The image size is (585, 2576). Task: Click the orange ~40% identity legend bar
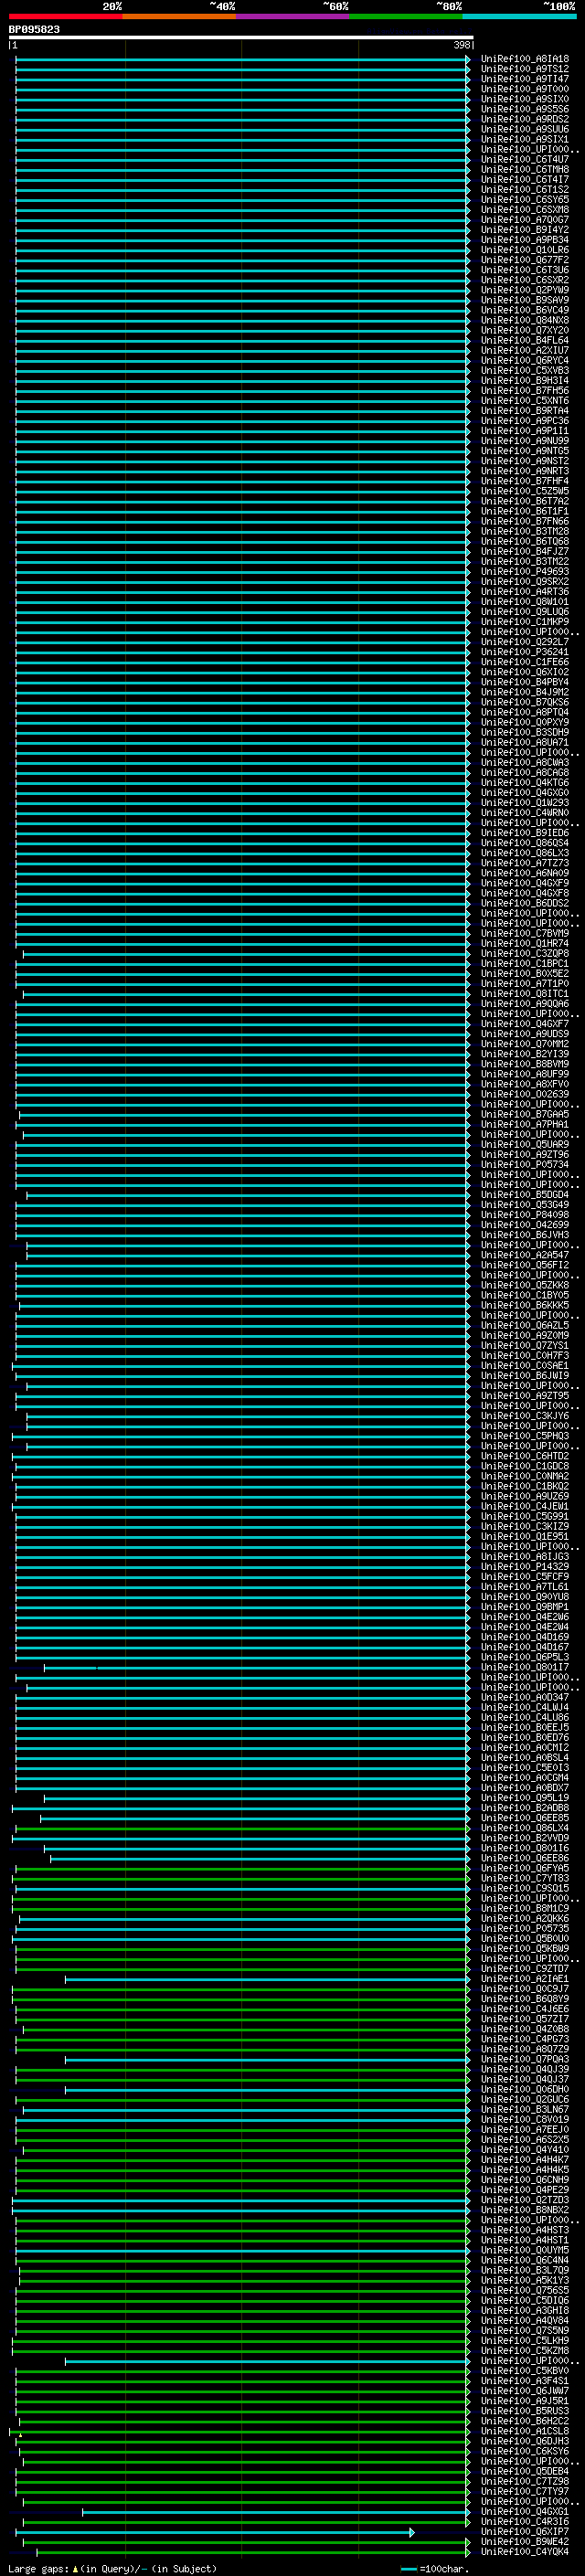click(x=179, y=16)
